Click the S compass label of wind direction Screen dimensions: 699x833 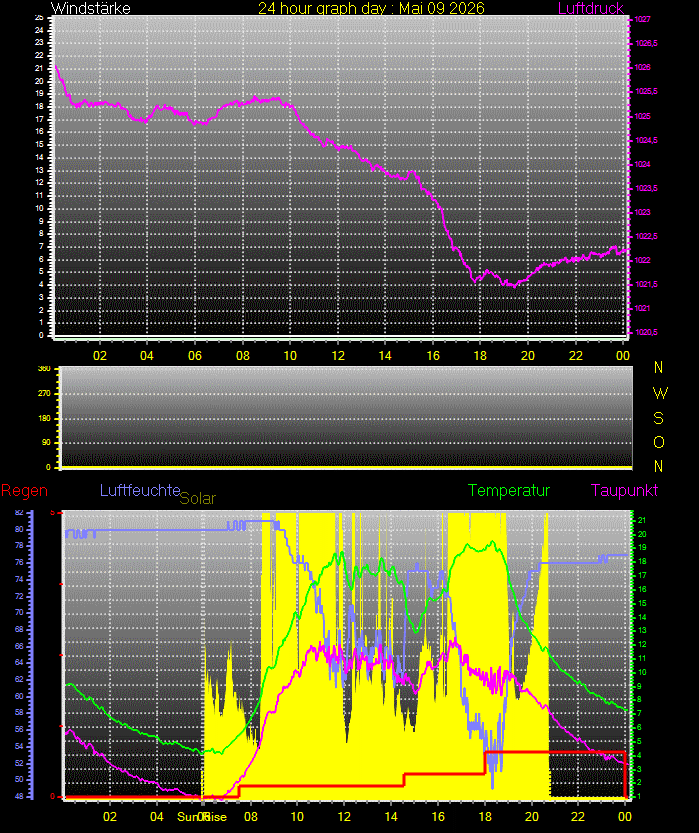pos(659,419)
